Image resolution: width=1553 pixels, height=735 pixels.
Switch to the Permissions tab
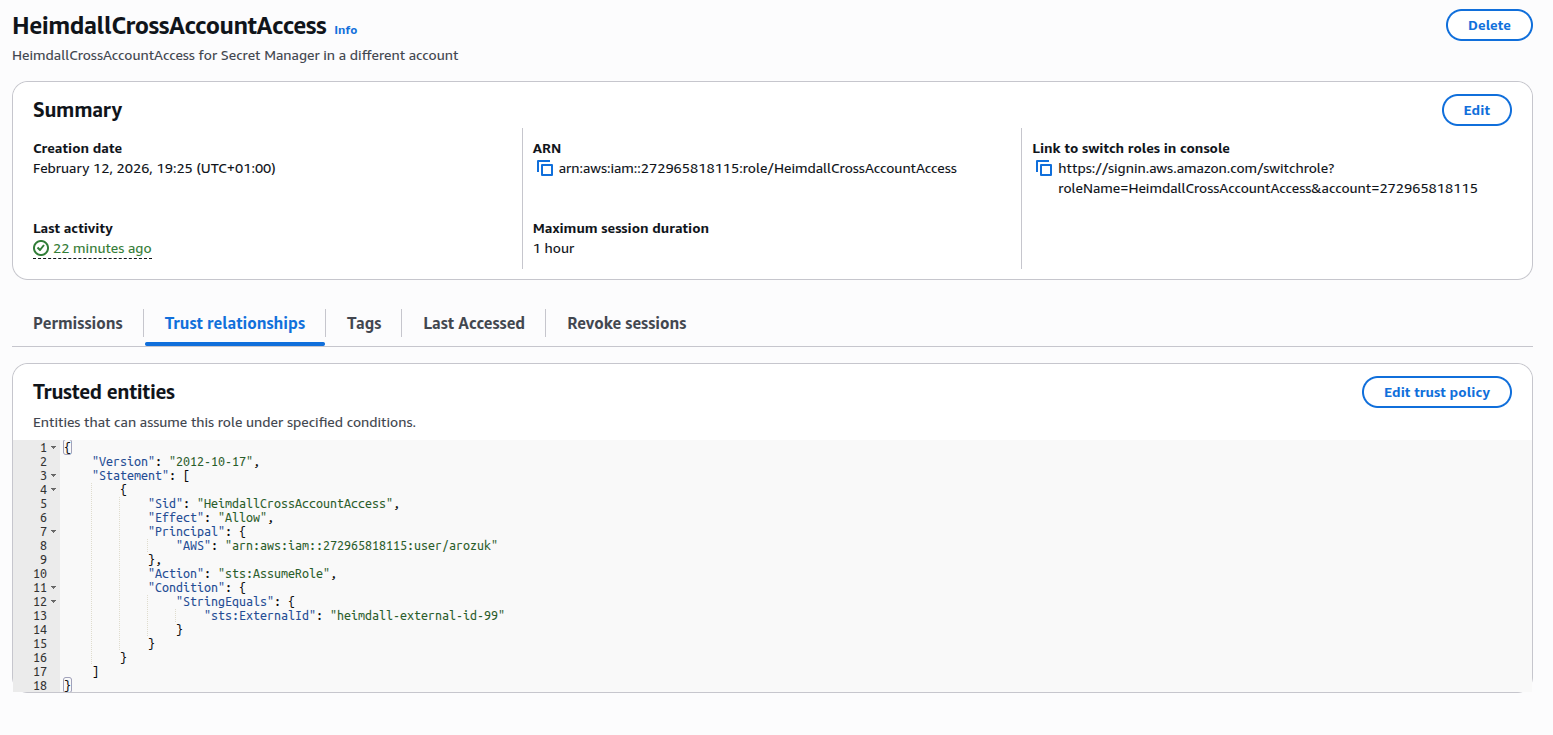77,323
